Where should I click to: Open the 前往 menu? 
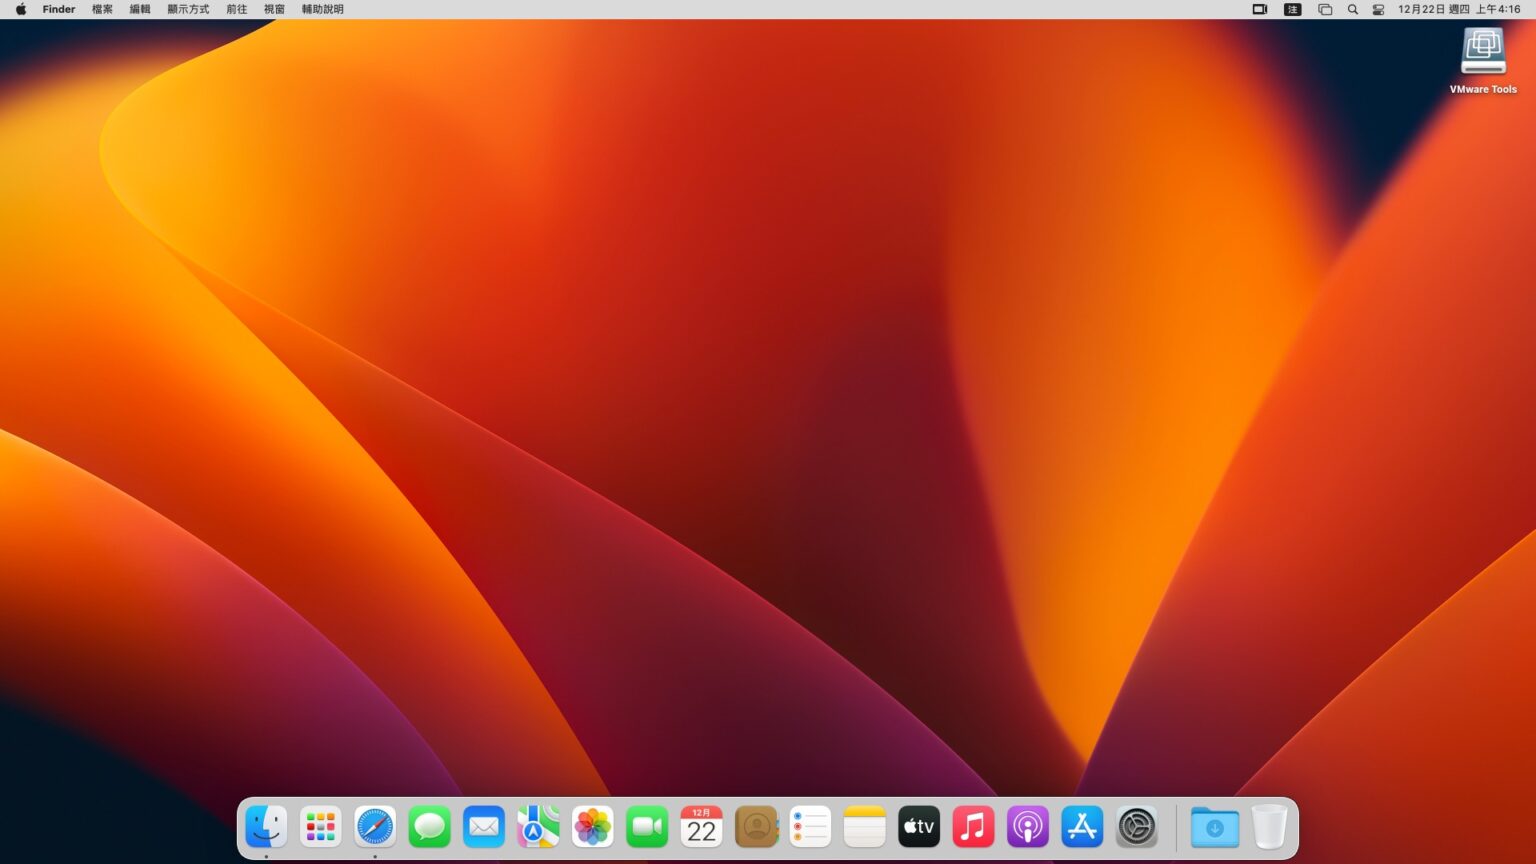click(236, 9)
